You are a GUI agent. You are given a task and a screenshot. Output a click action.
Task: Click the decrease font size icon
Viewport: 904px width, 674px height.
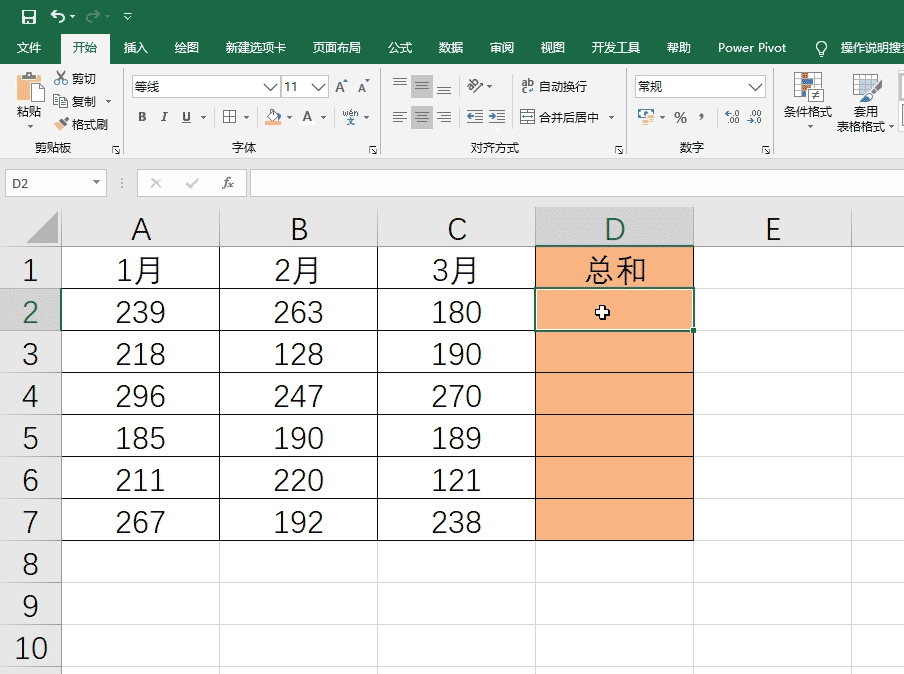coord(363,86)
